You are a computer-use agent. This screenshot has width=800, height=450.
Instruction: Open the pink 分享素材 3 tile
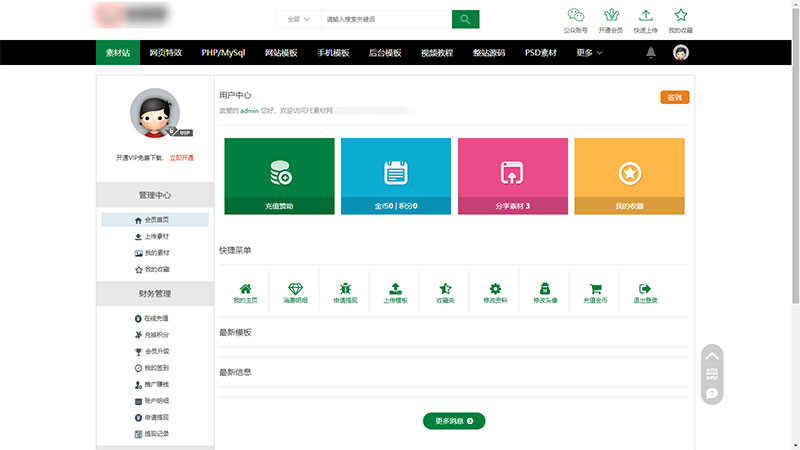pyautogui.click(x=513, y=176)
